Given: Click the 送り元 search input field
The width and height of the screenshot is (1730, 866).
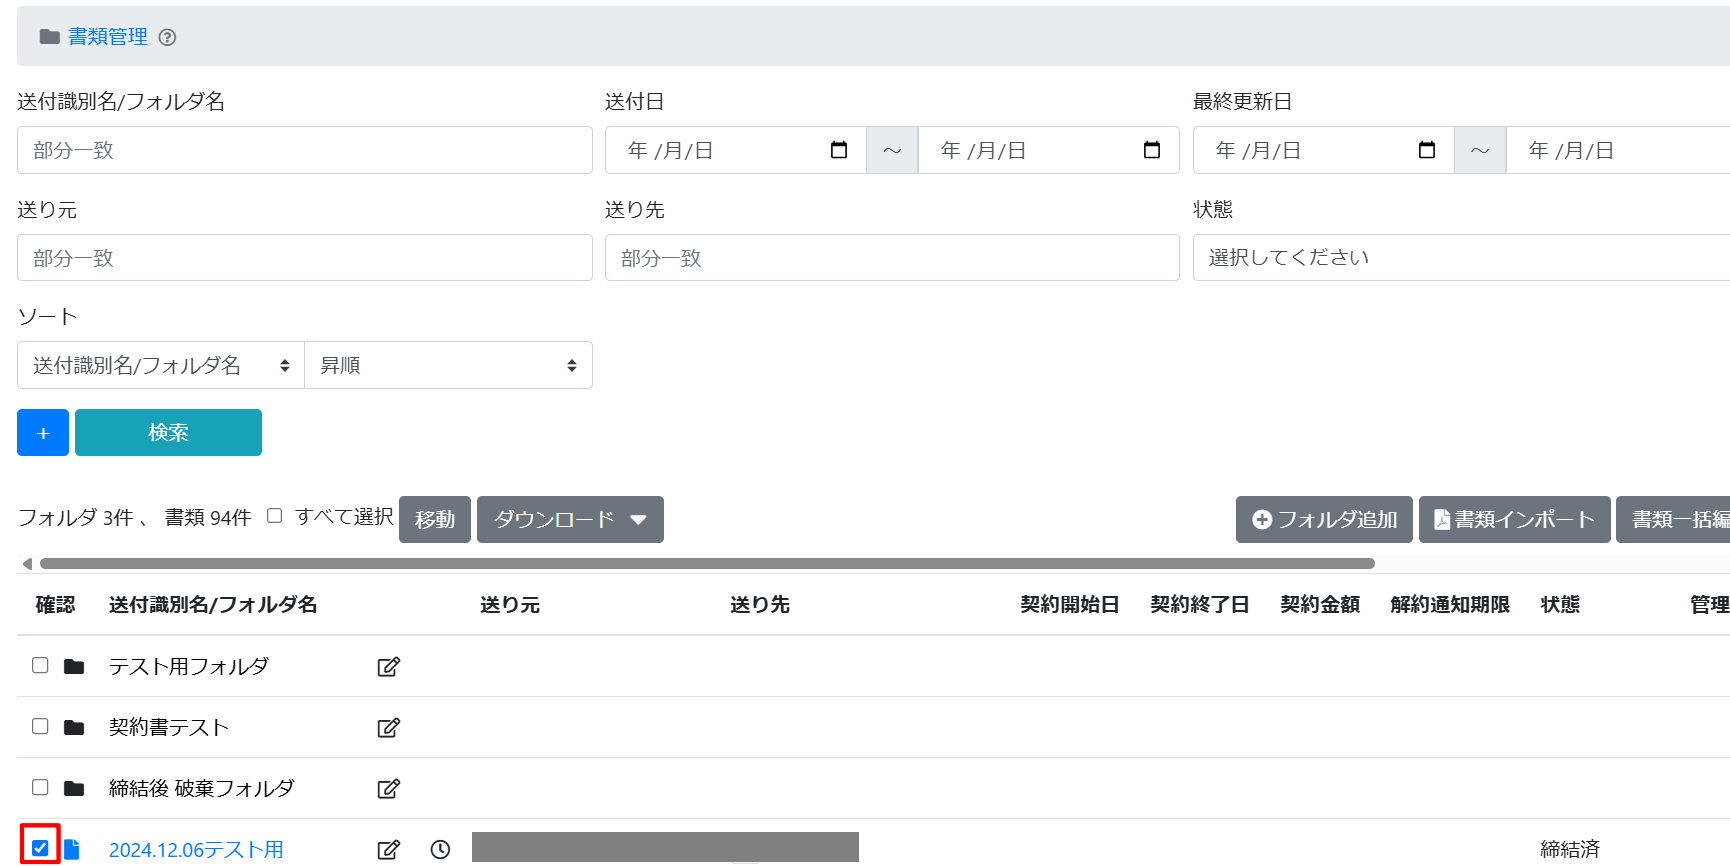Looking at the screenshot, I should (305, 258).
